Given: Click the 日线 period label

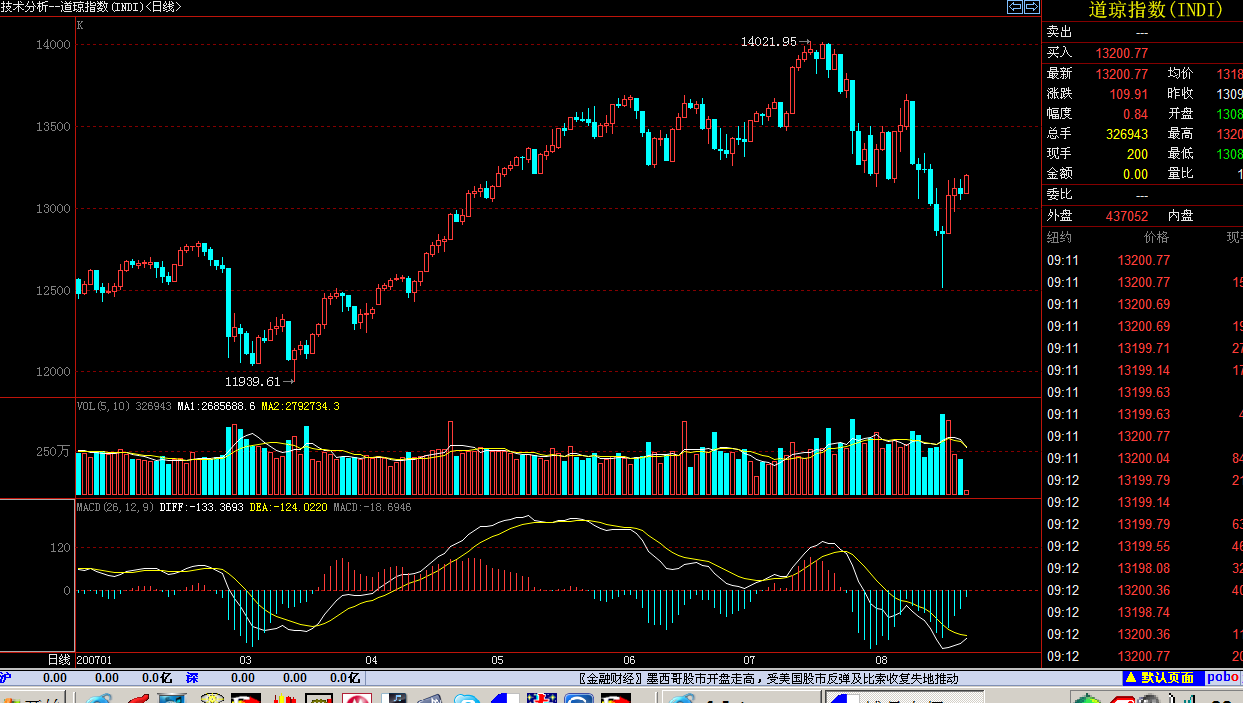Looking at the screenshot, I should 60,660.
